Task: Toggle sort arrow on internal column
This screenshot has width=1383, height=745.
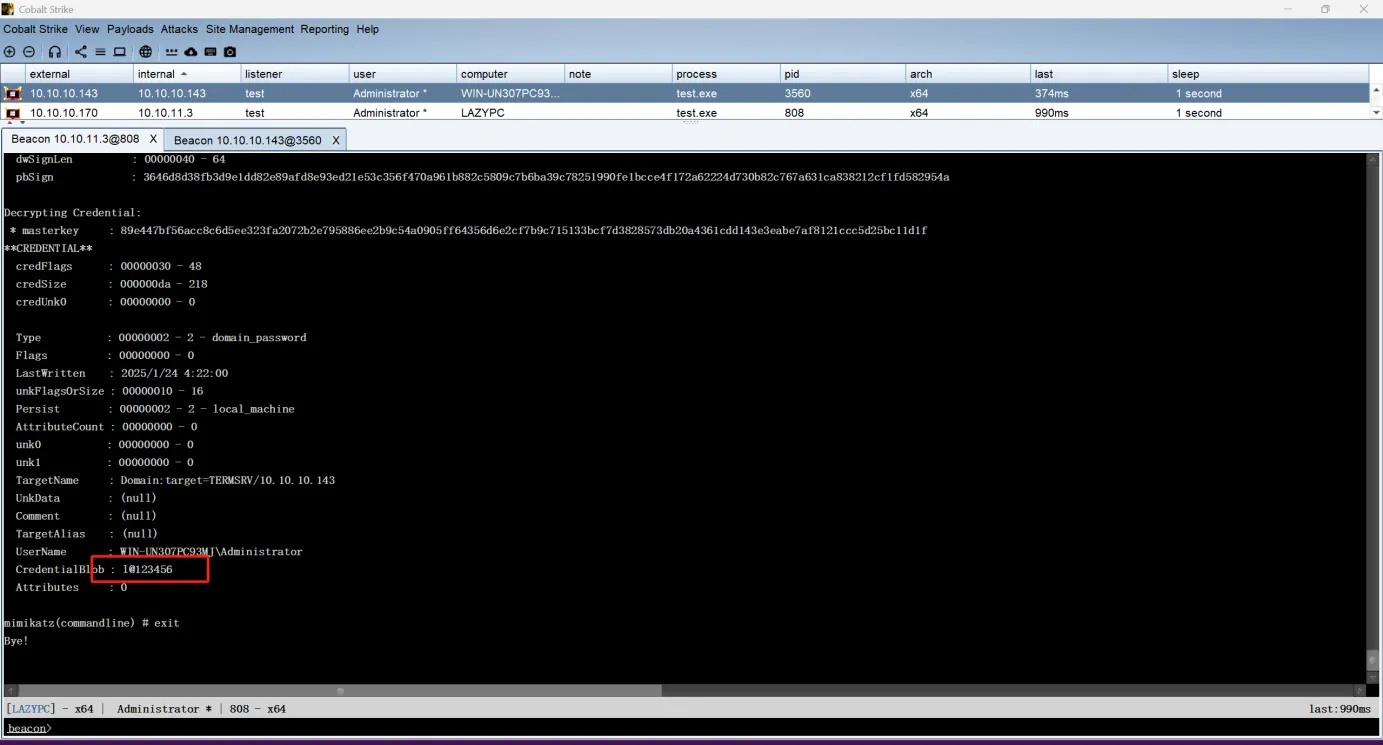Action: point(184,74)
